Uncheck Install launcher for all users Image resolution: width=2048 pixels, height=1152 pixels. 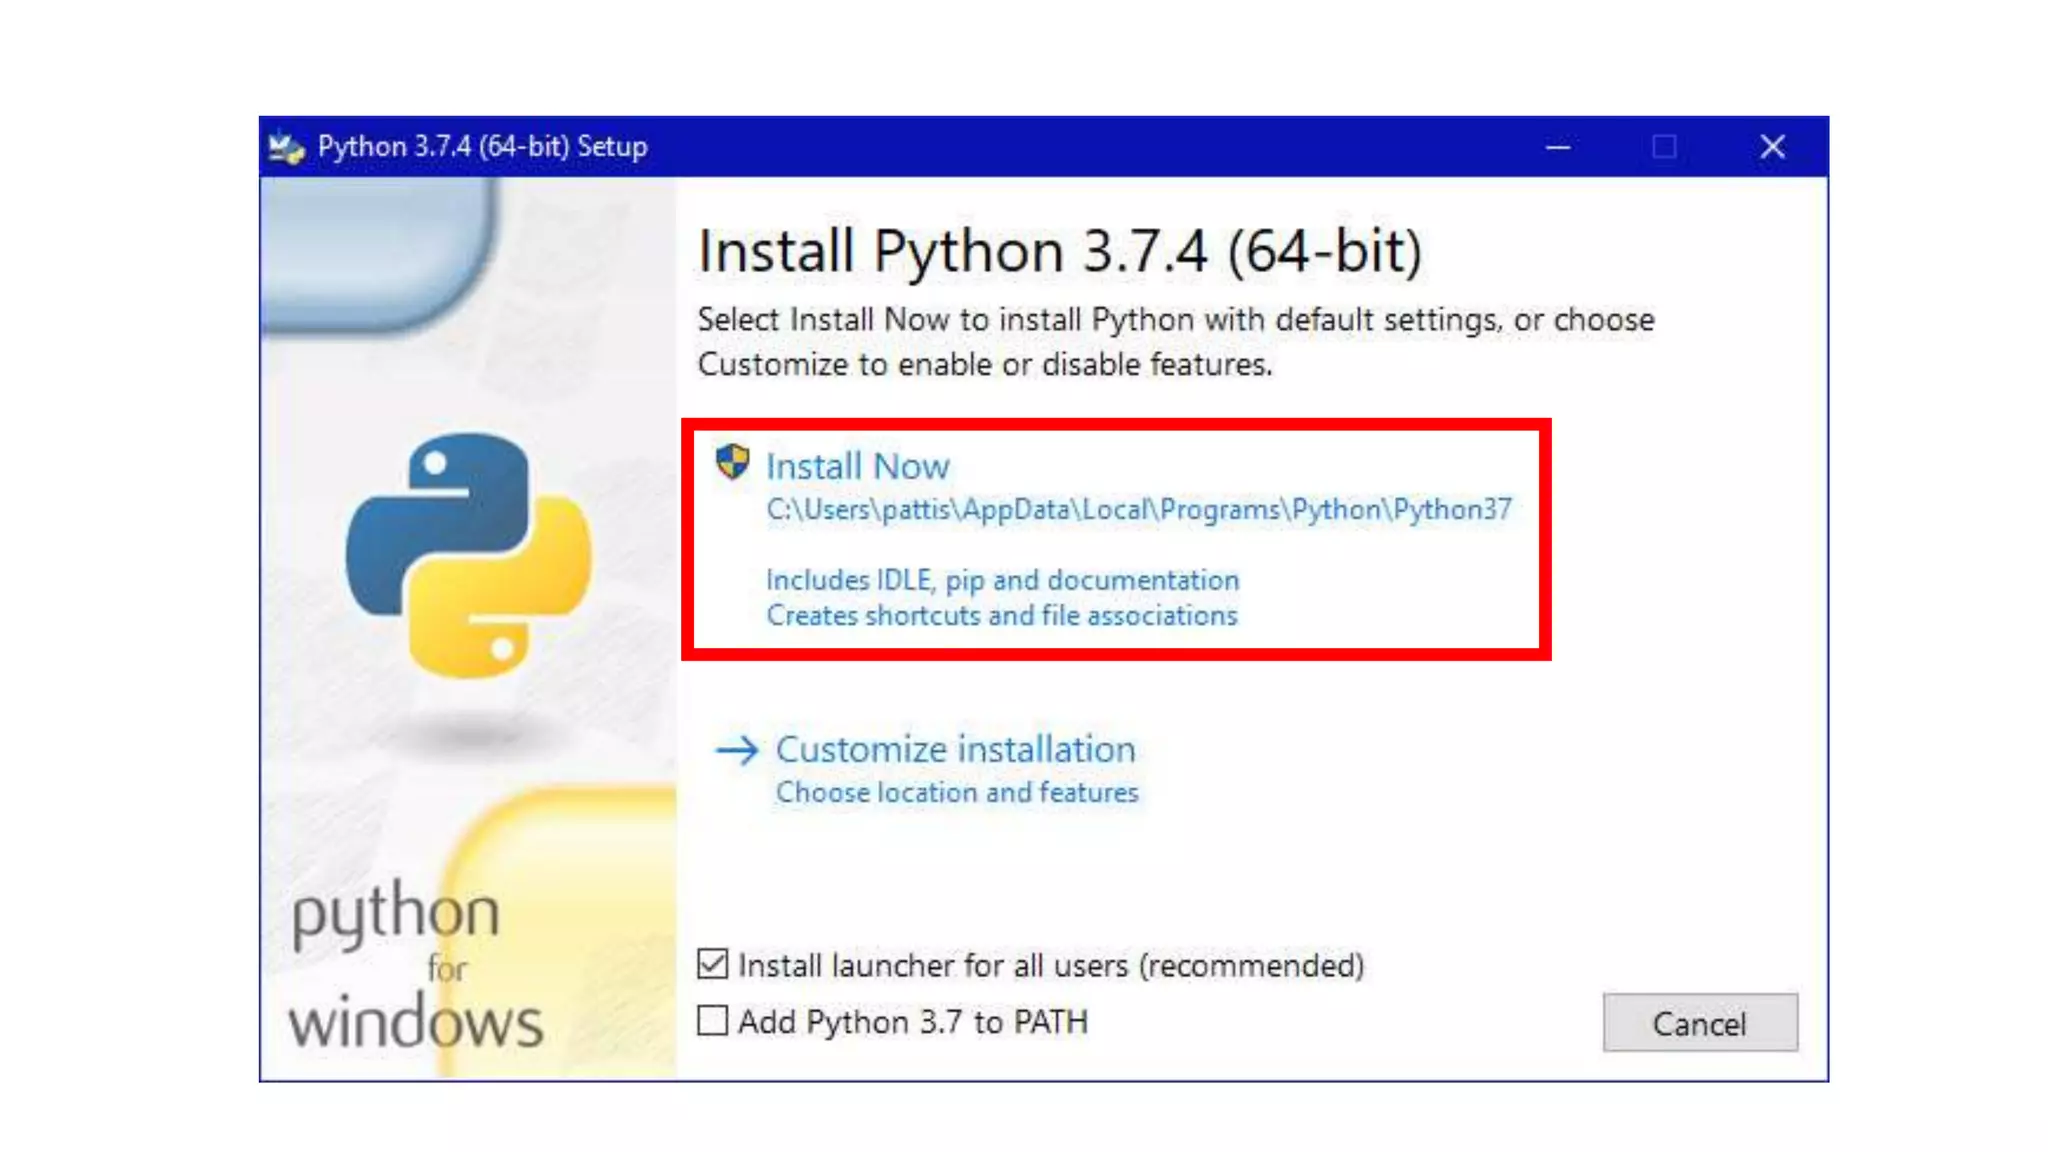click(x=713, y=964)
